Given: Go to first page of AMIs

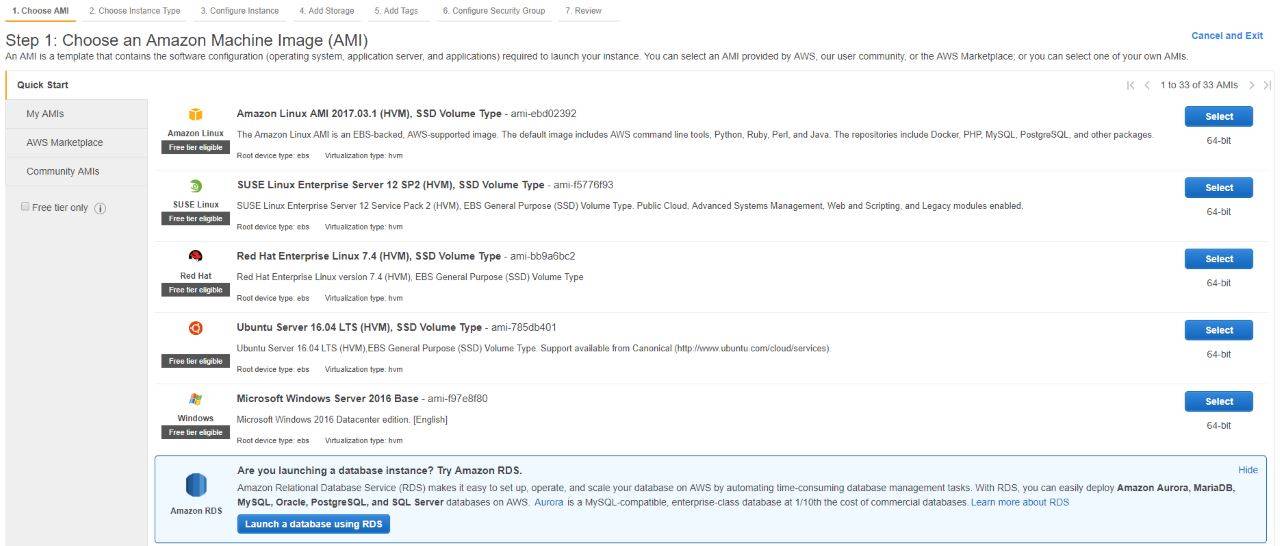Looking at the screenshot, I should pos(1131,85).
